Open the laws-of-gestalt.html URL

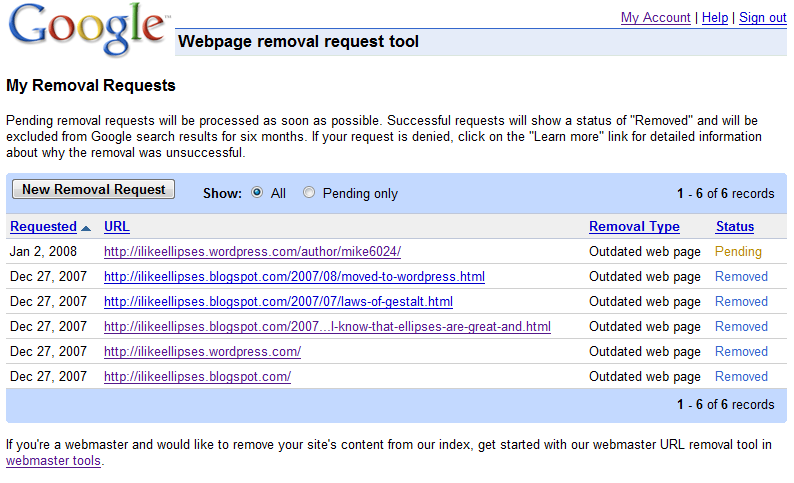click(x=278, y=302)
